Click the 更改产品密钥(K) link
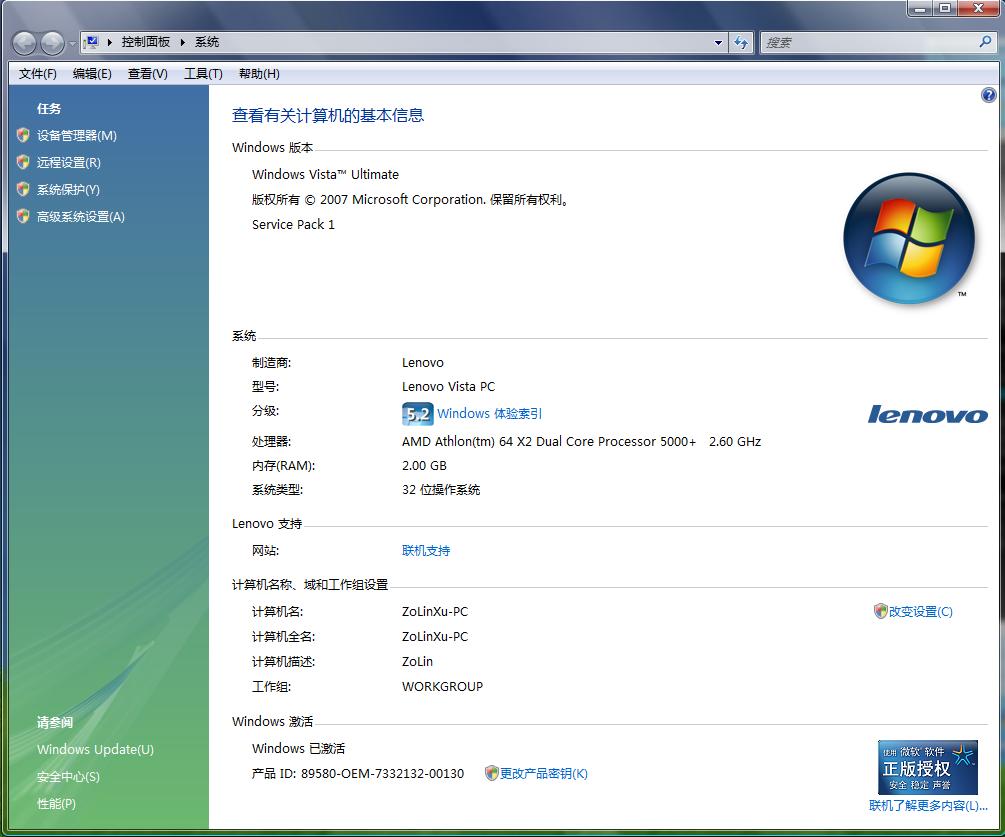 [x=544, y=774]
